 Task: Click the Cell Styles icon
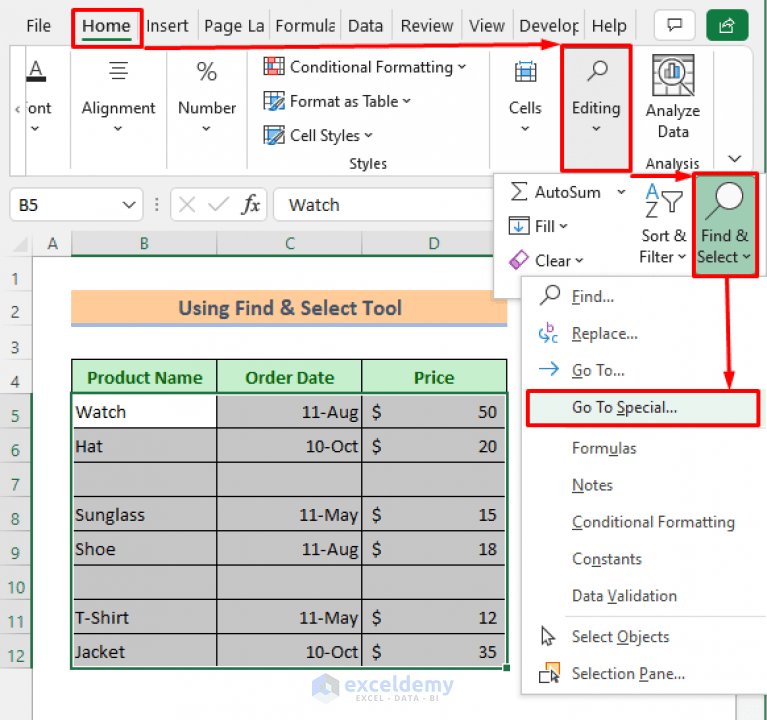click(x=274, y=135)
